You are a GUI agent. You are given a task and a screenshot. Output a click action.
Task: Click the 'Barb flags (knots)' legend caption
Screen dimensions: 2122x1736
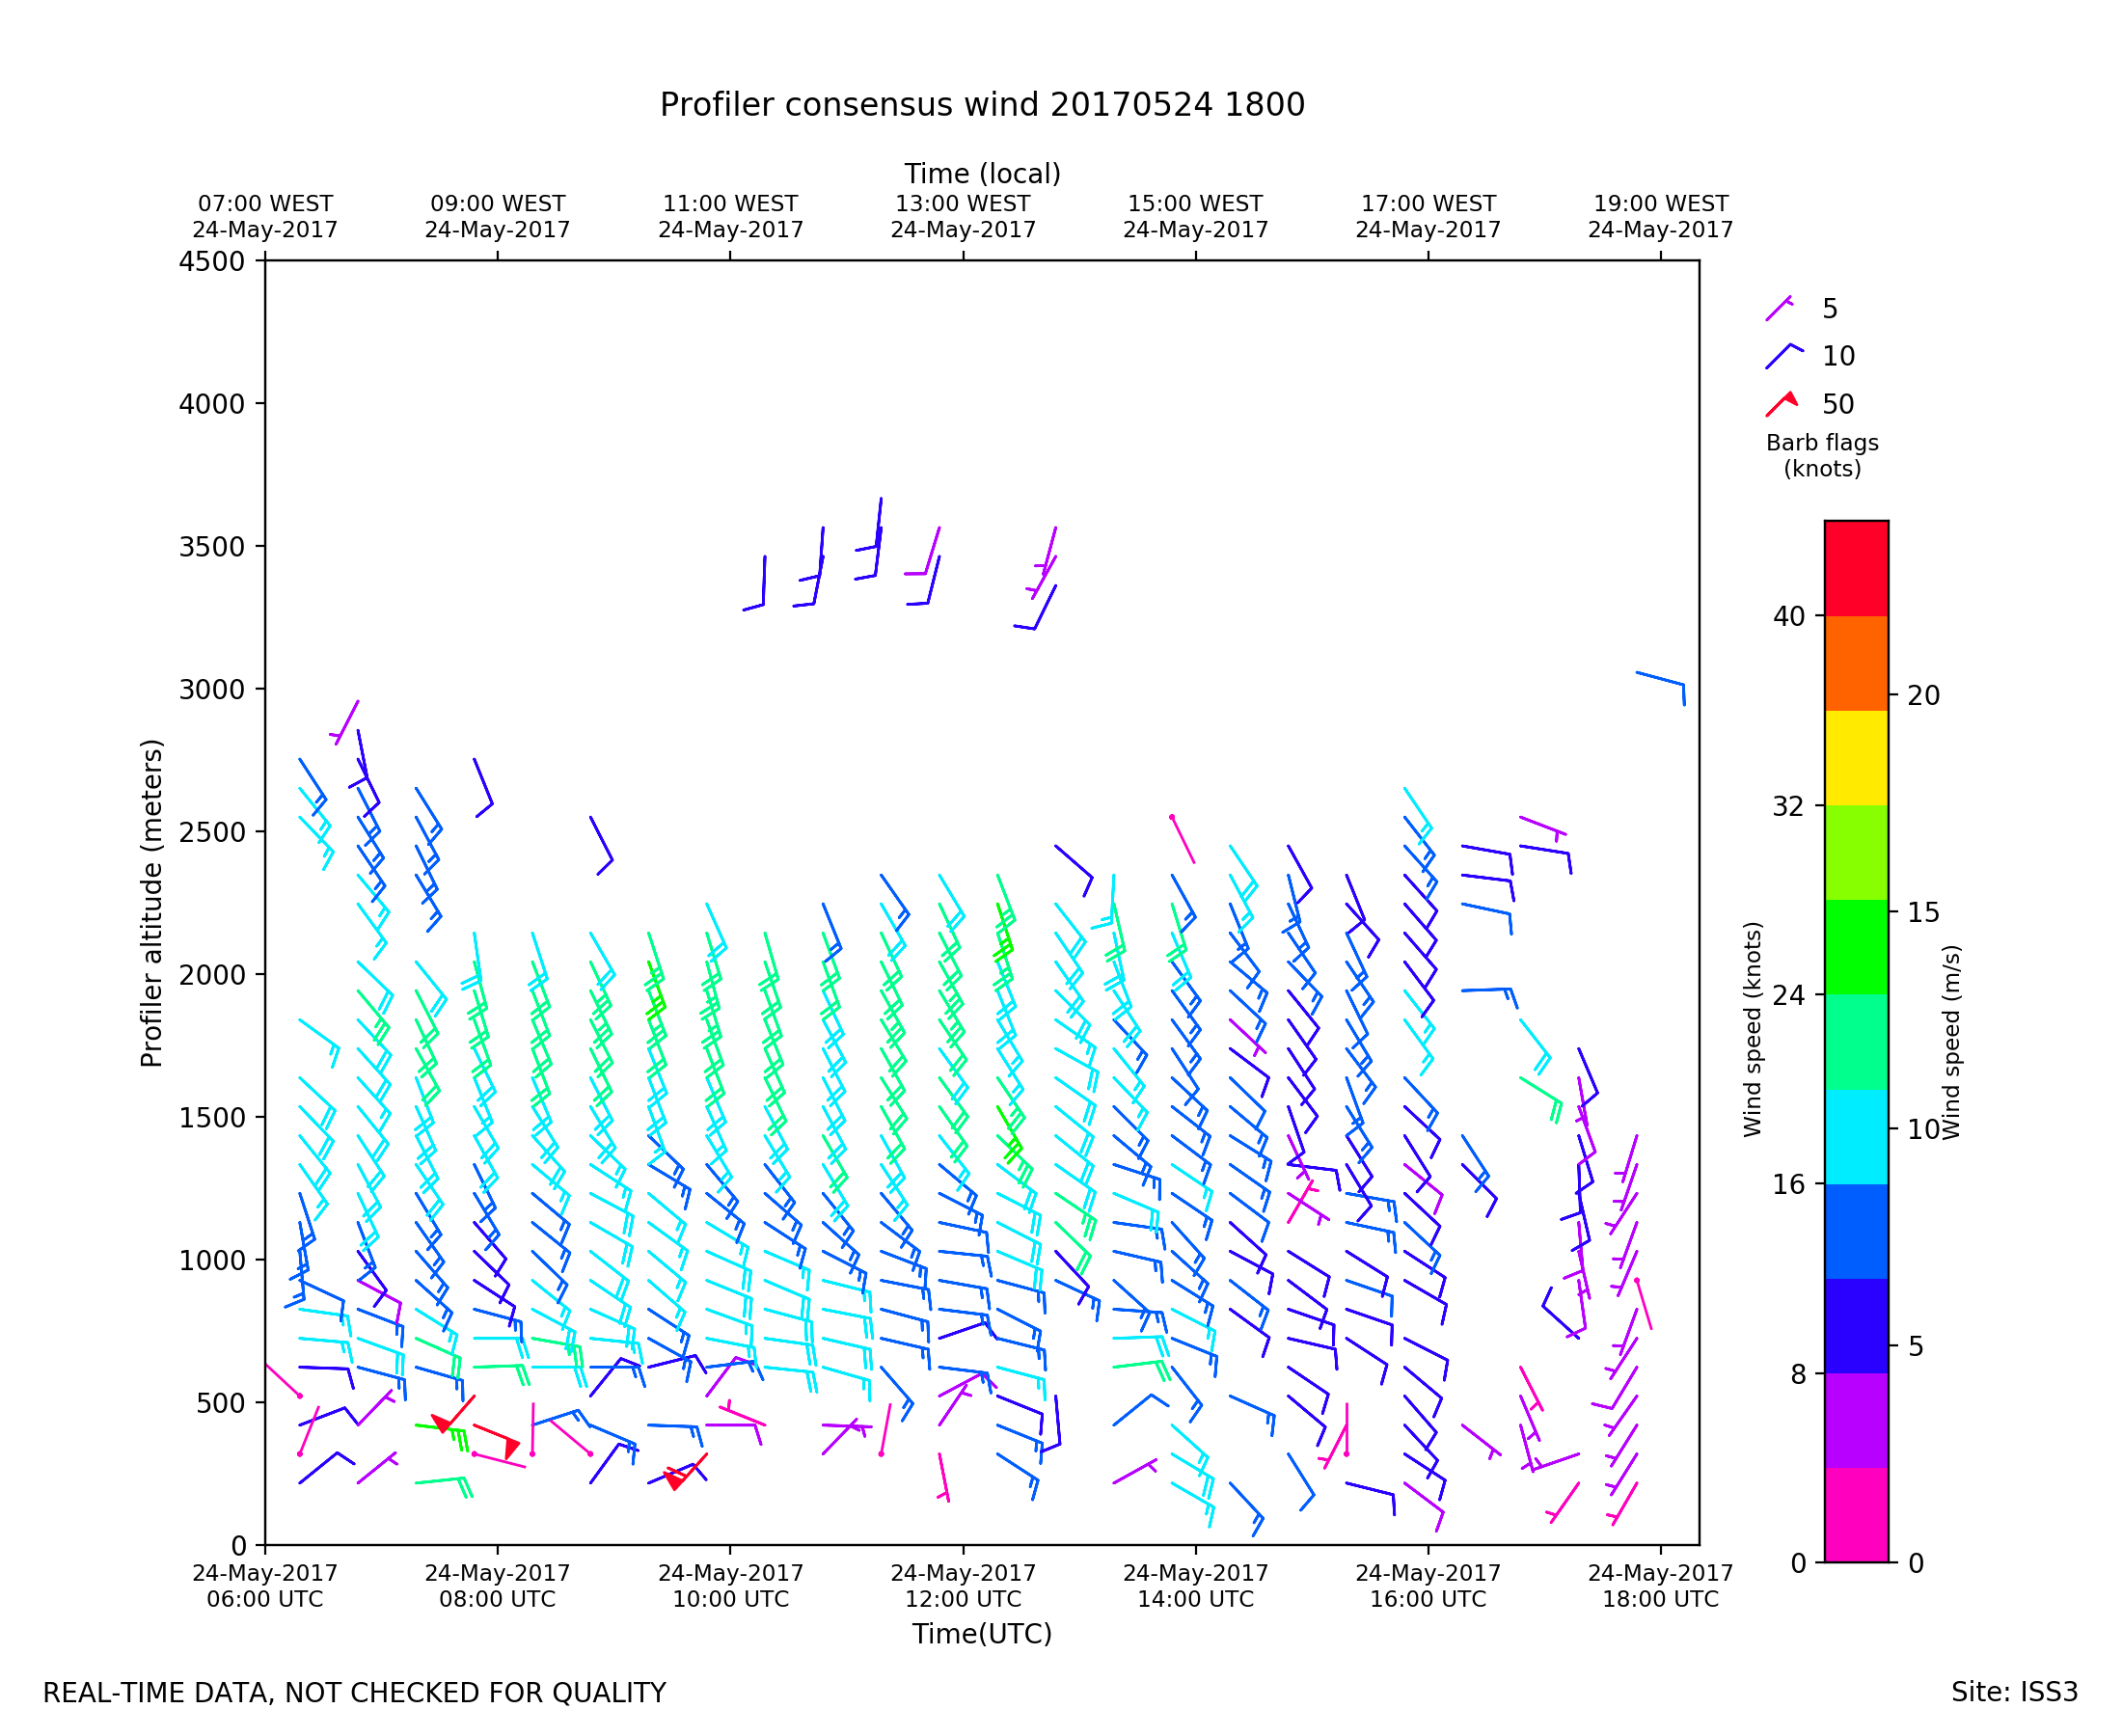[1822, 456]
